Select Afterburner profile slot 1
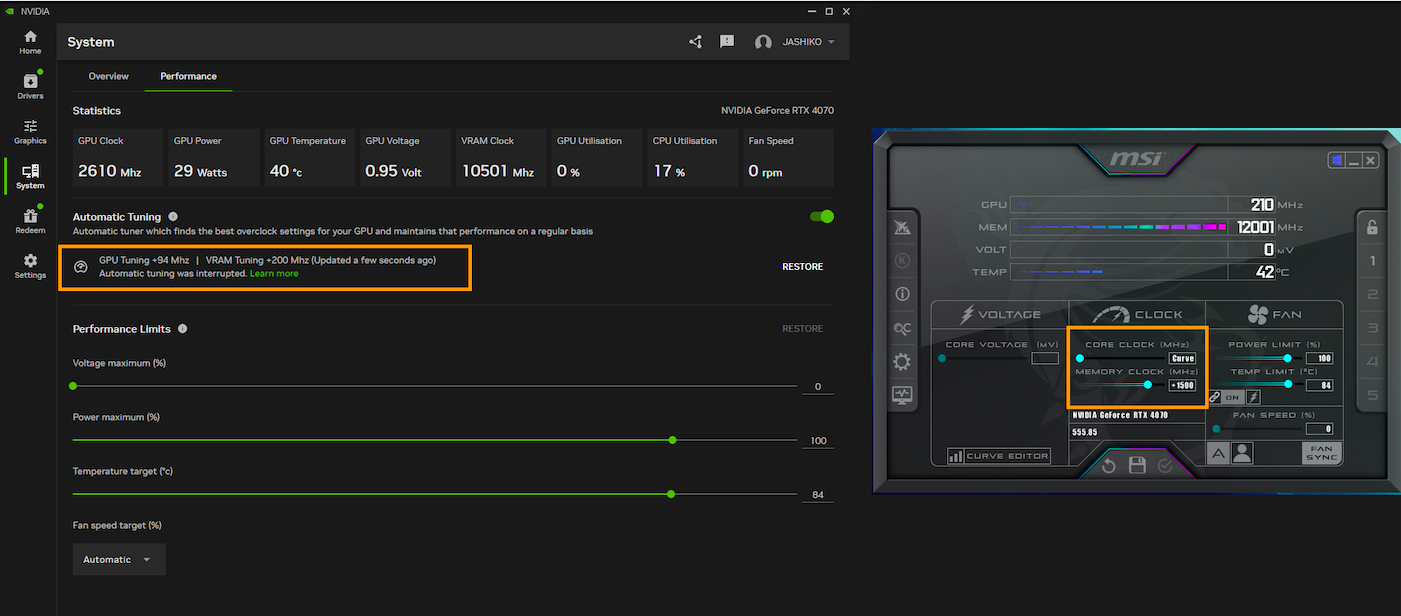The width and height of the screenshot is (1401, 616). point(1372,261)
